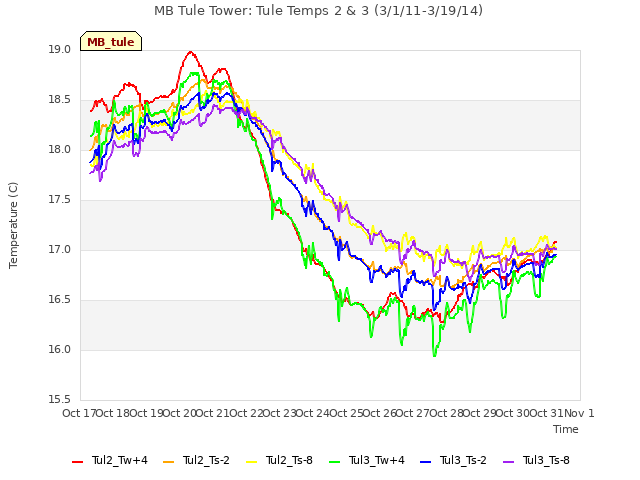Click the green line minimum below 16.0
This screenshot has height=480, width=640.
pyautogui.click(x=434, y=355)
